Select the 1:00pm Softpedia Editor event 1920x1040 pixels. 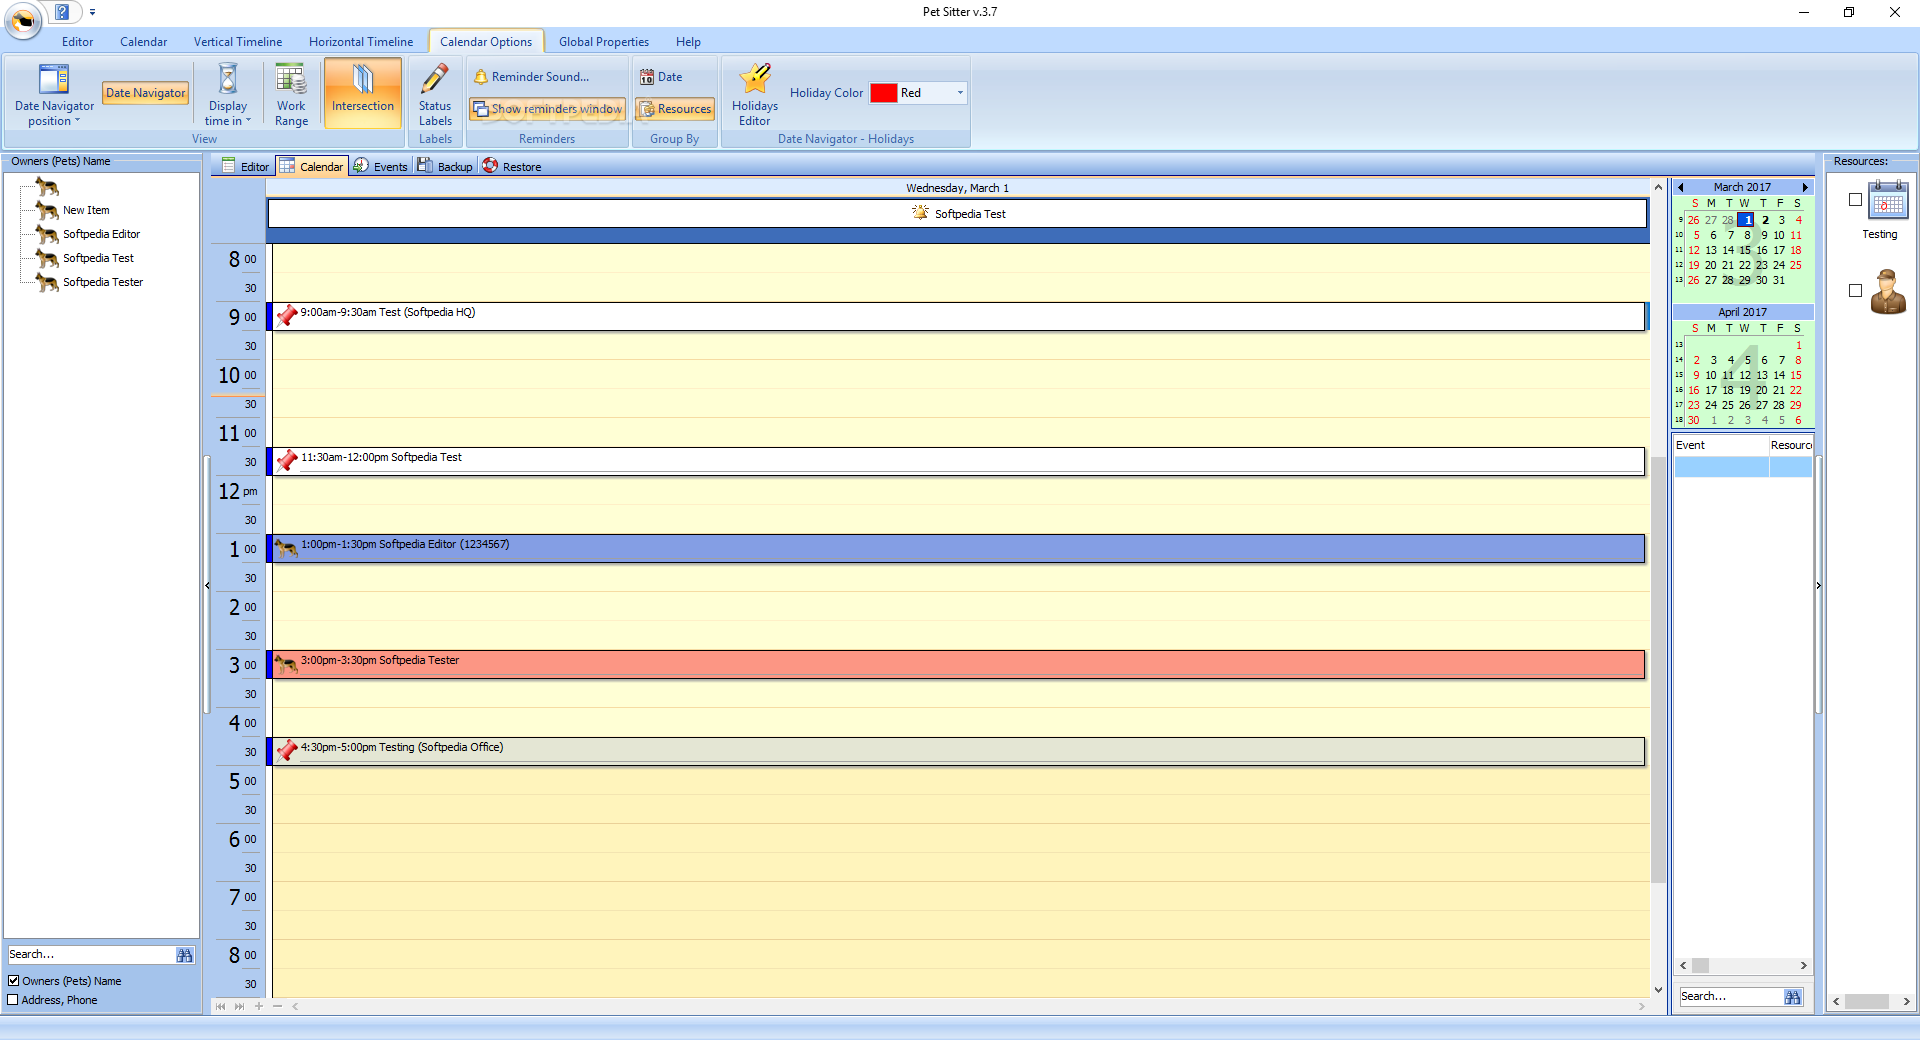[958, 548]
